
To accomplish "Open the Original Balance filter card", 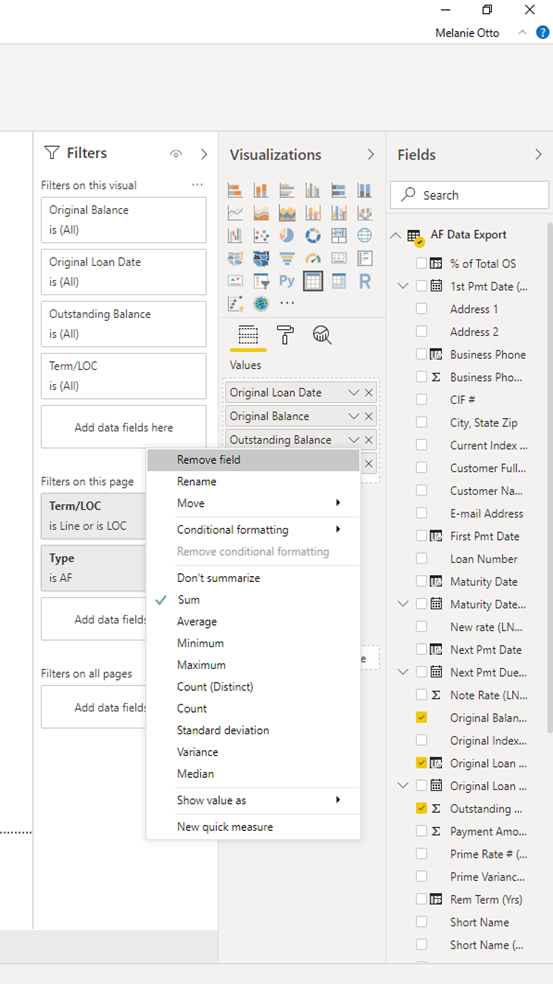I will 124,220.
